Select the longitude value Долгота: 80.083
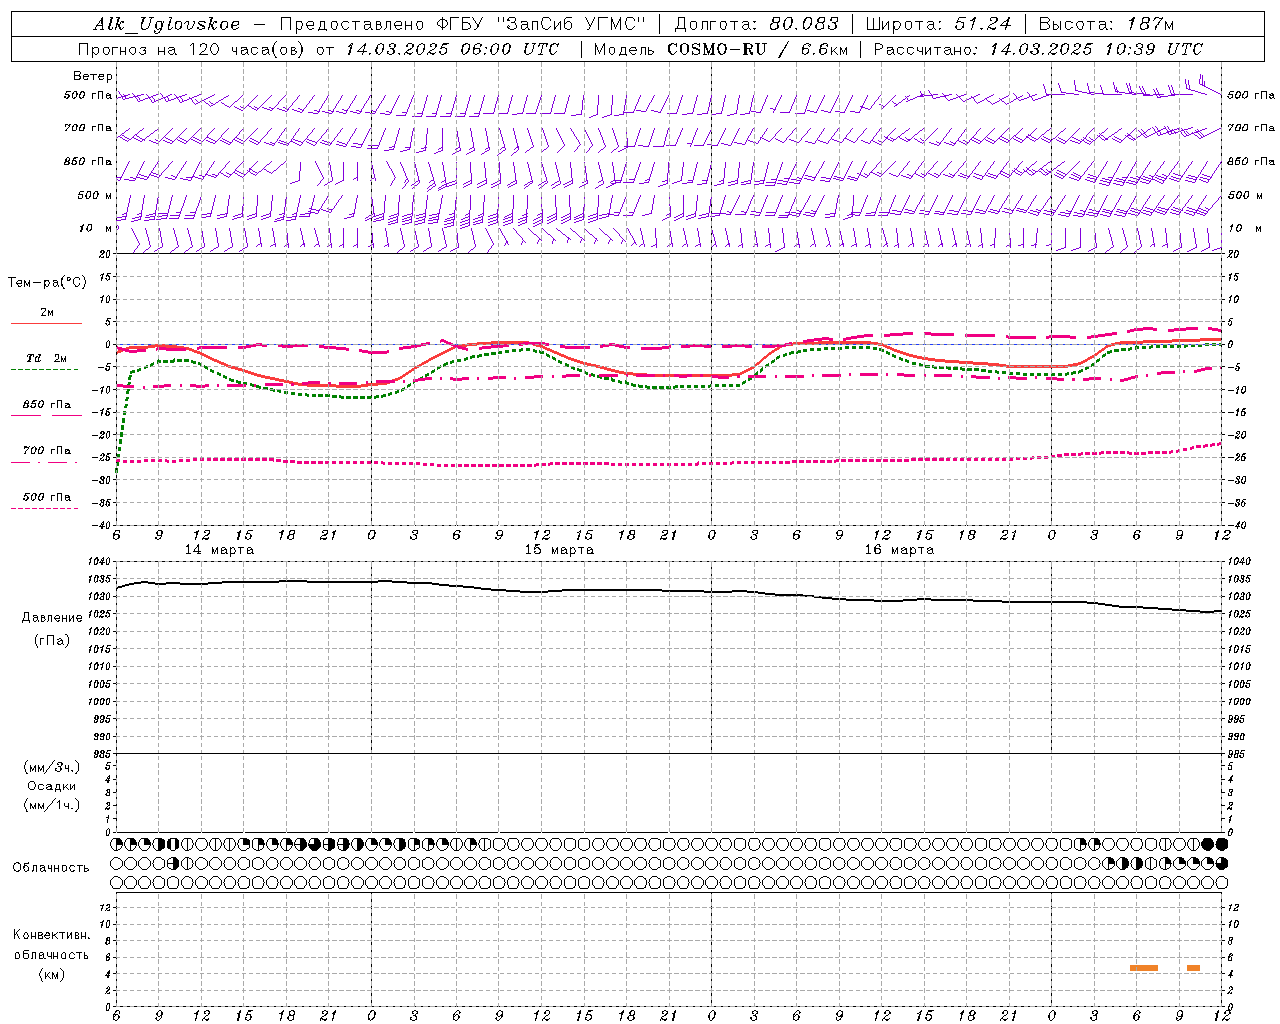The image size is (1280, 1024). click(x=757, y=24)
